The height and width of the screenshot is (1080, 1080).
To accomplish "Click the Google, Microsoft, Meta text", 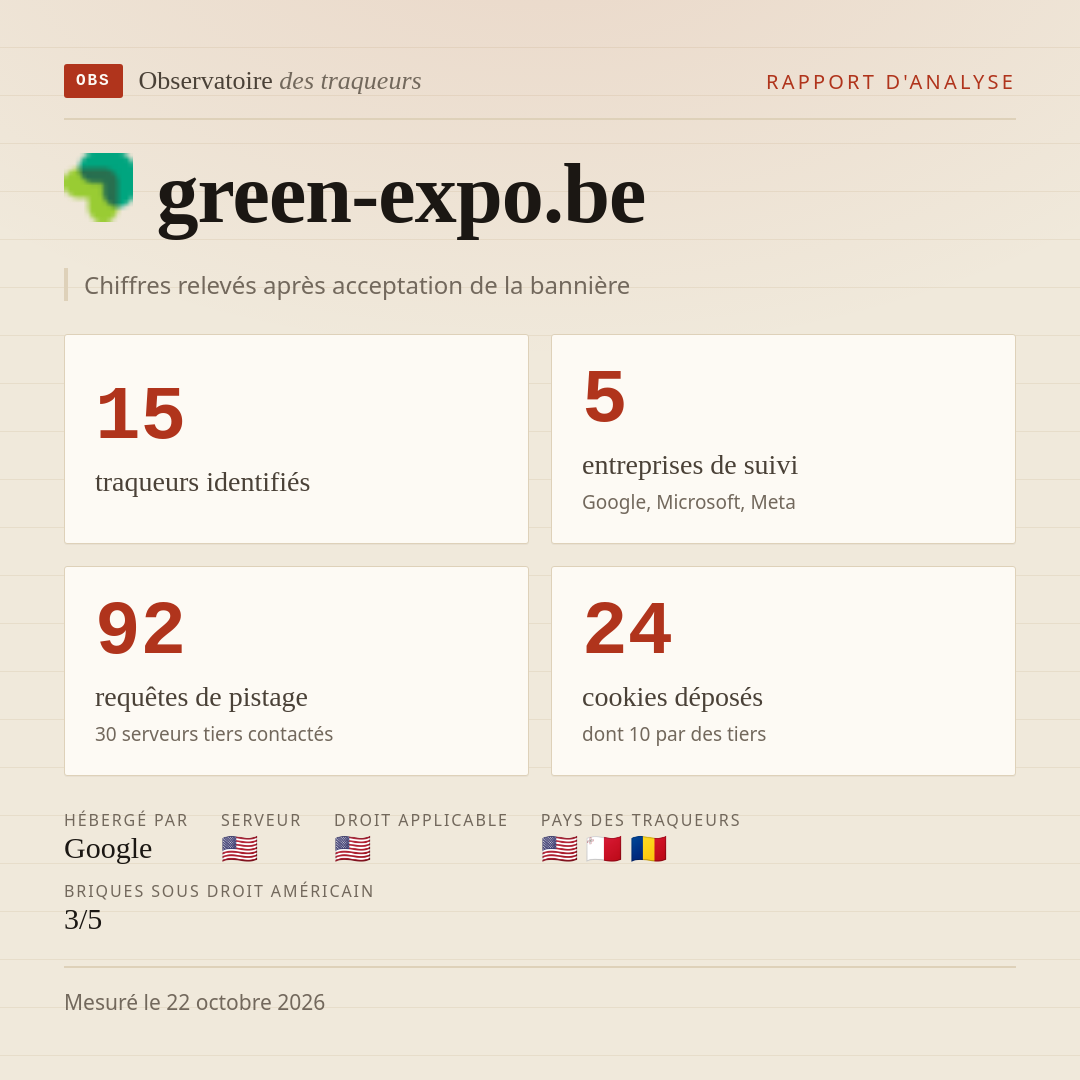I will [689, 502].
